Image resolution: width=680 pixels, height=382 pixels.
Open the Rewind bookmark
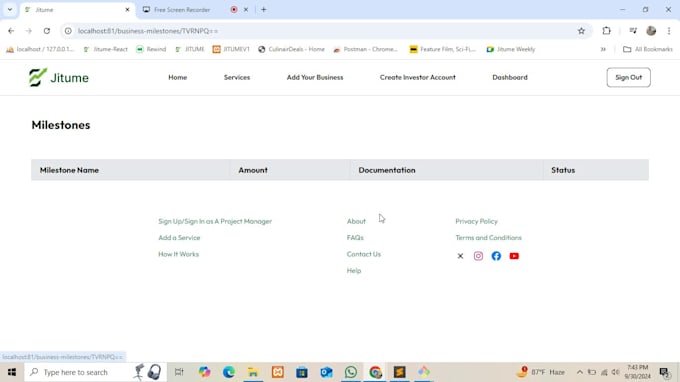151,49
